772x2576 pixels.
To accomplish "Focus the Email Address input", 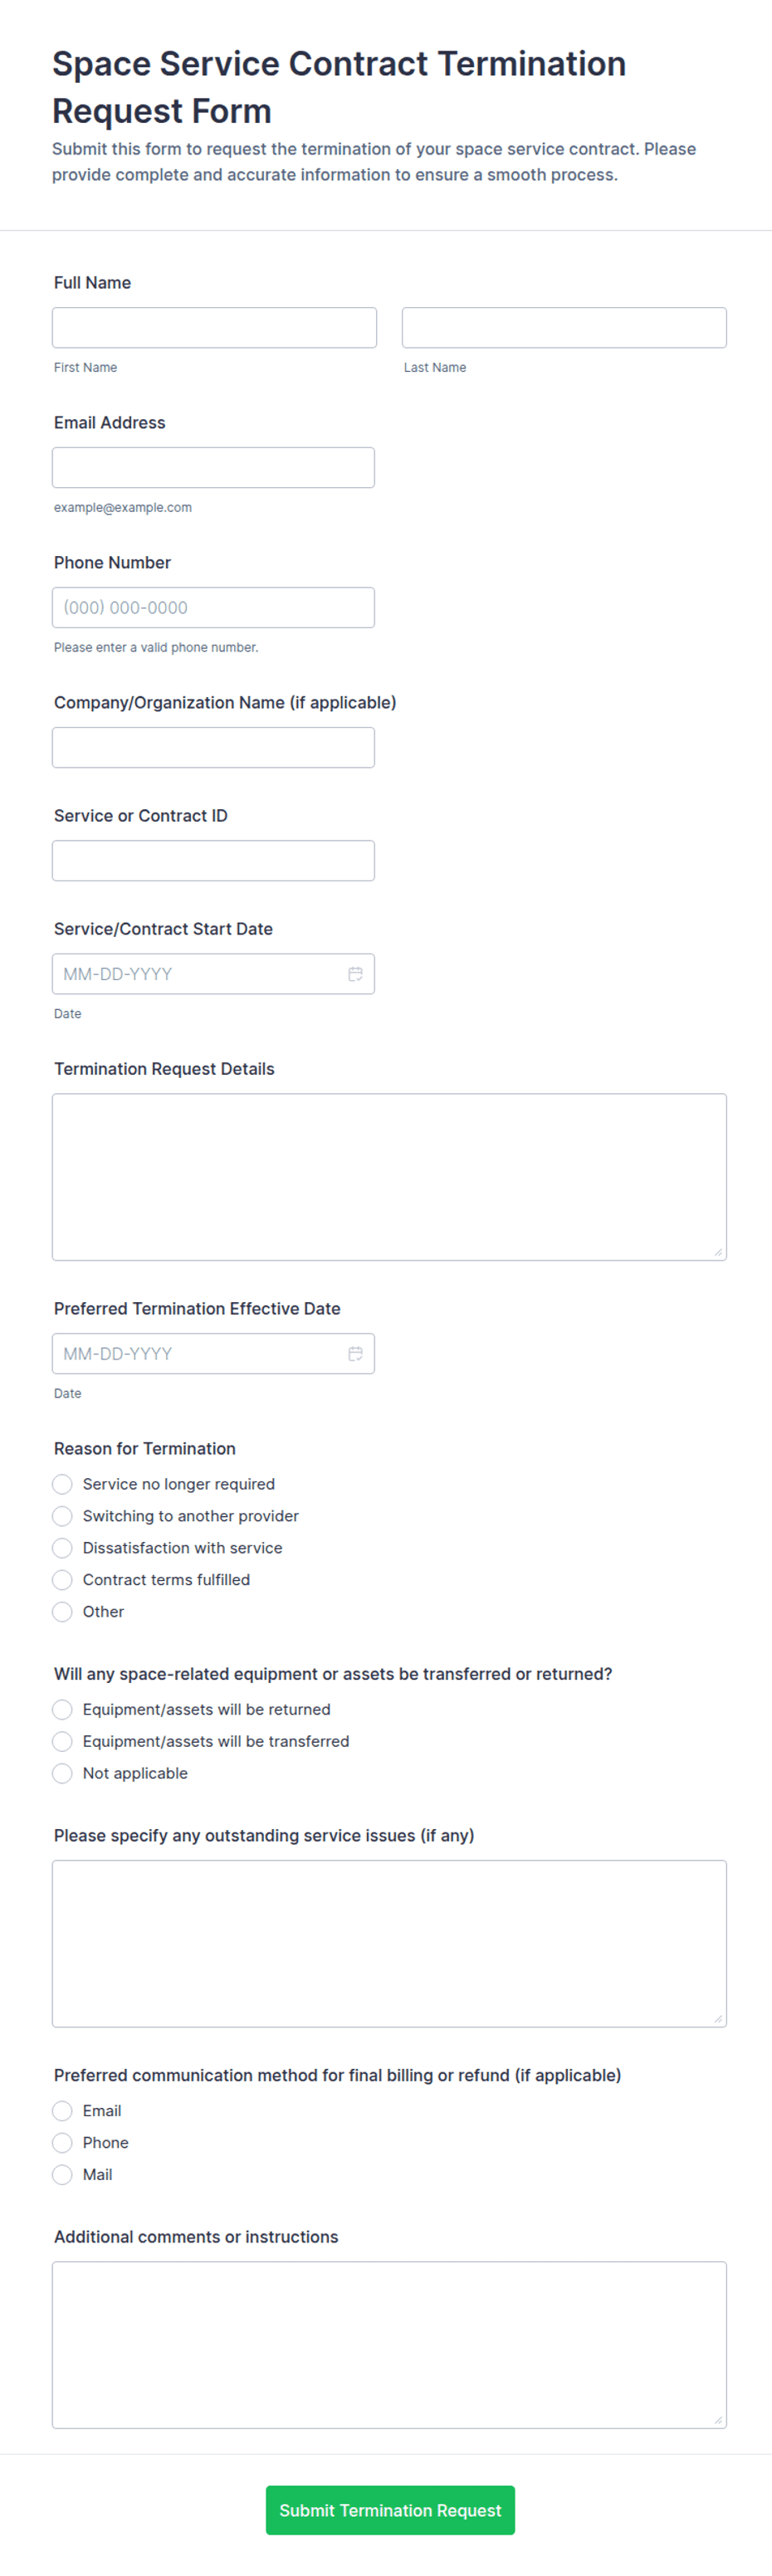I will click(x=213, y=468).
